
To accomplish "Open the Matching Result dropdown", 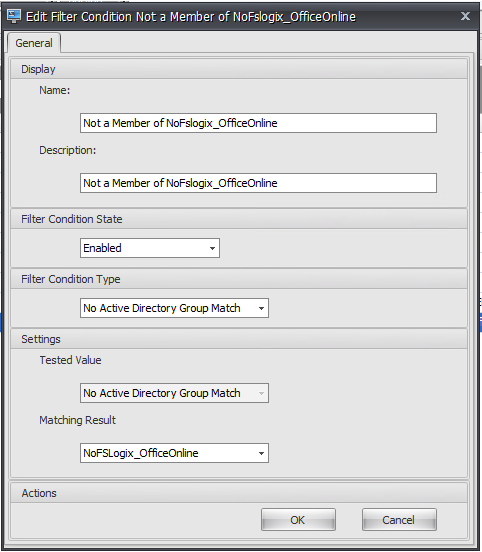I will 174,453.
